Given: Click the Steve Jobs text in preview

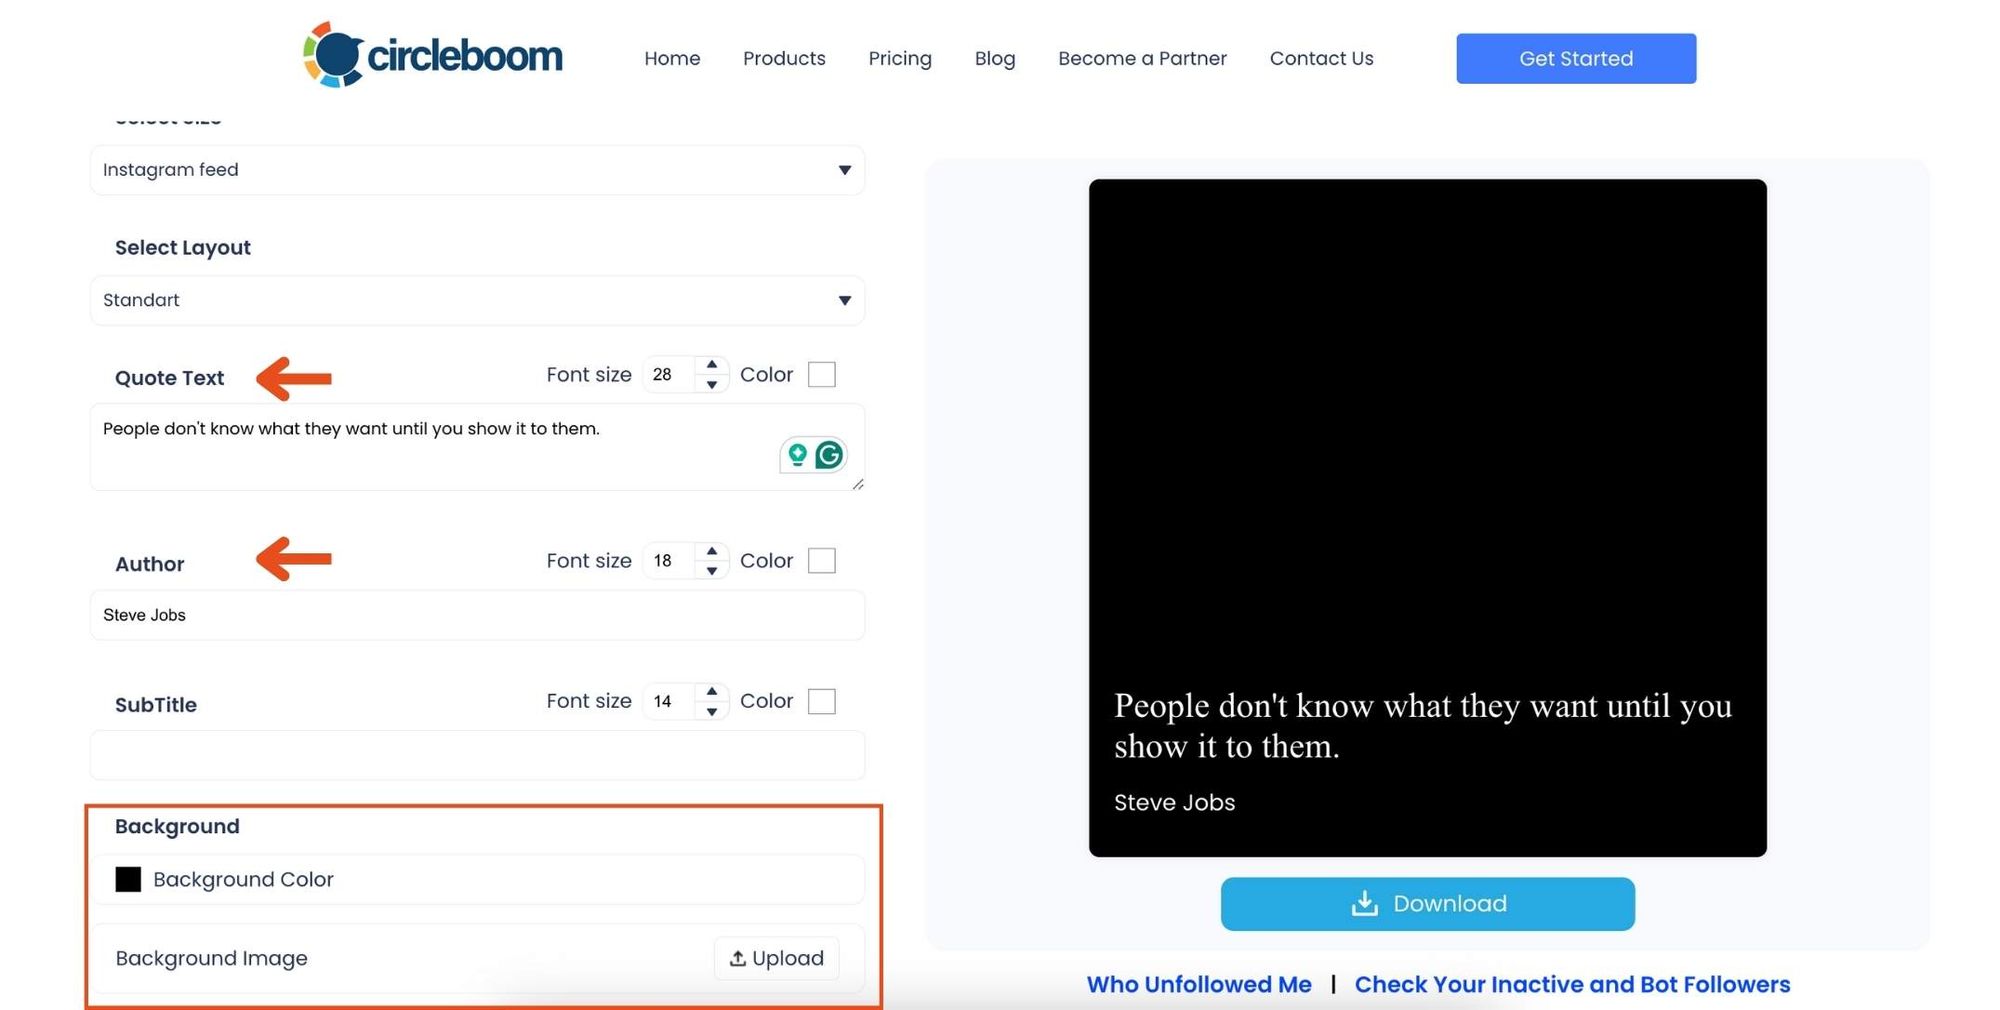Looking at the screenshot, I should click(1174, 802).
